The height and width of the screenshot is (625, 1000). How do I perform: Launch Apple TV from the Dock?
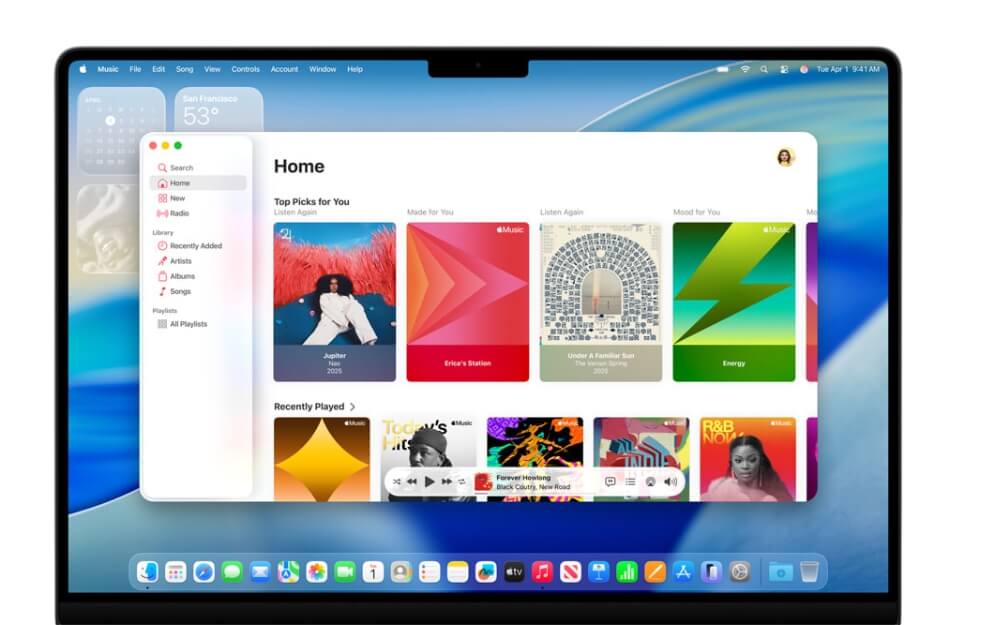pyautogui.click(x=514, y=572)
